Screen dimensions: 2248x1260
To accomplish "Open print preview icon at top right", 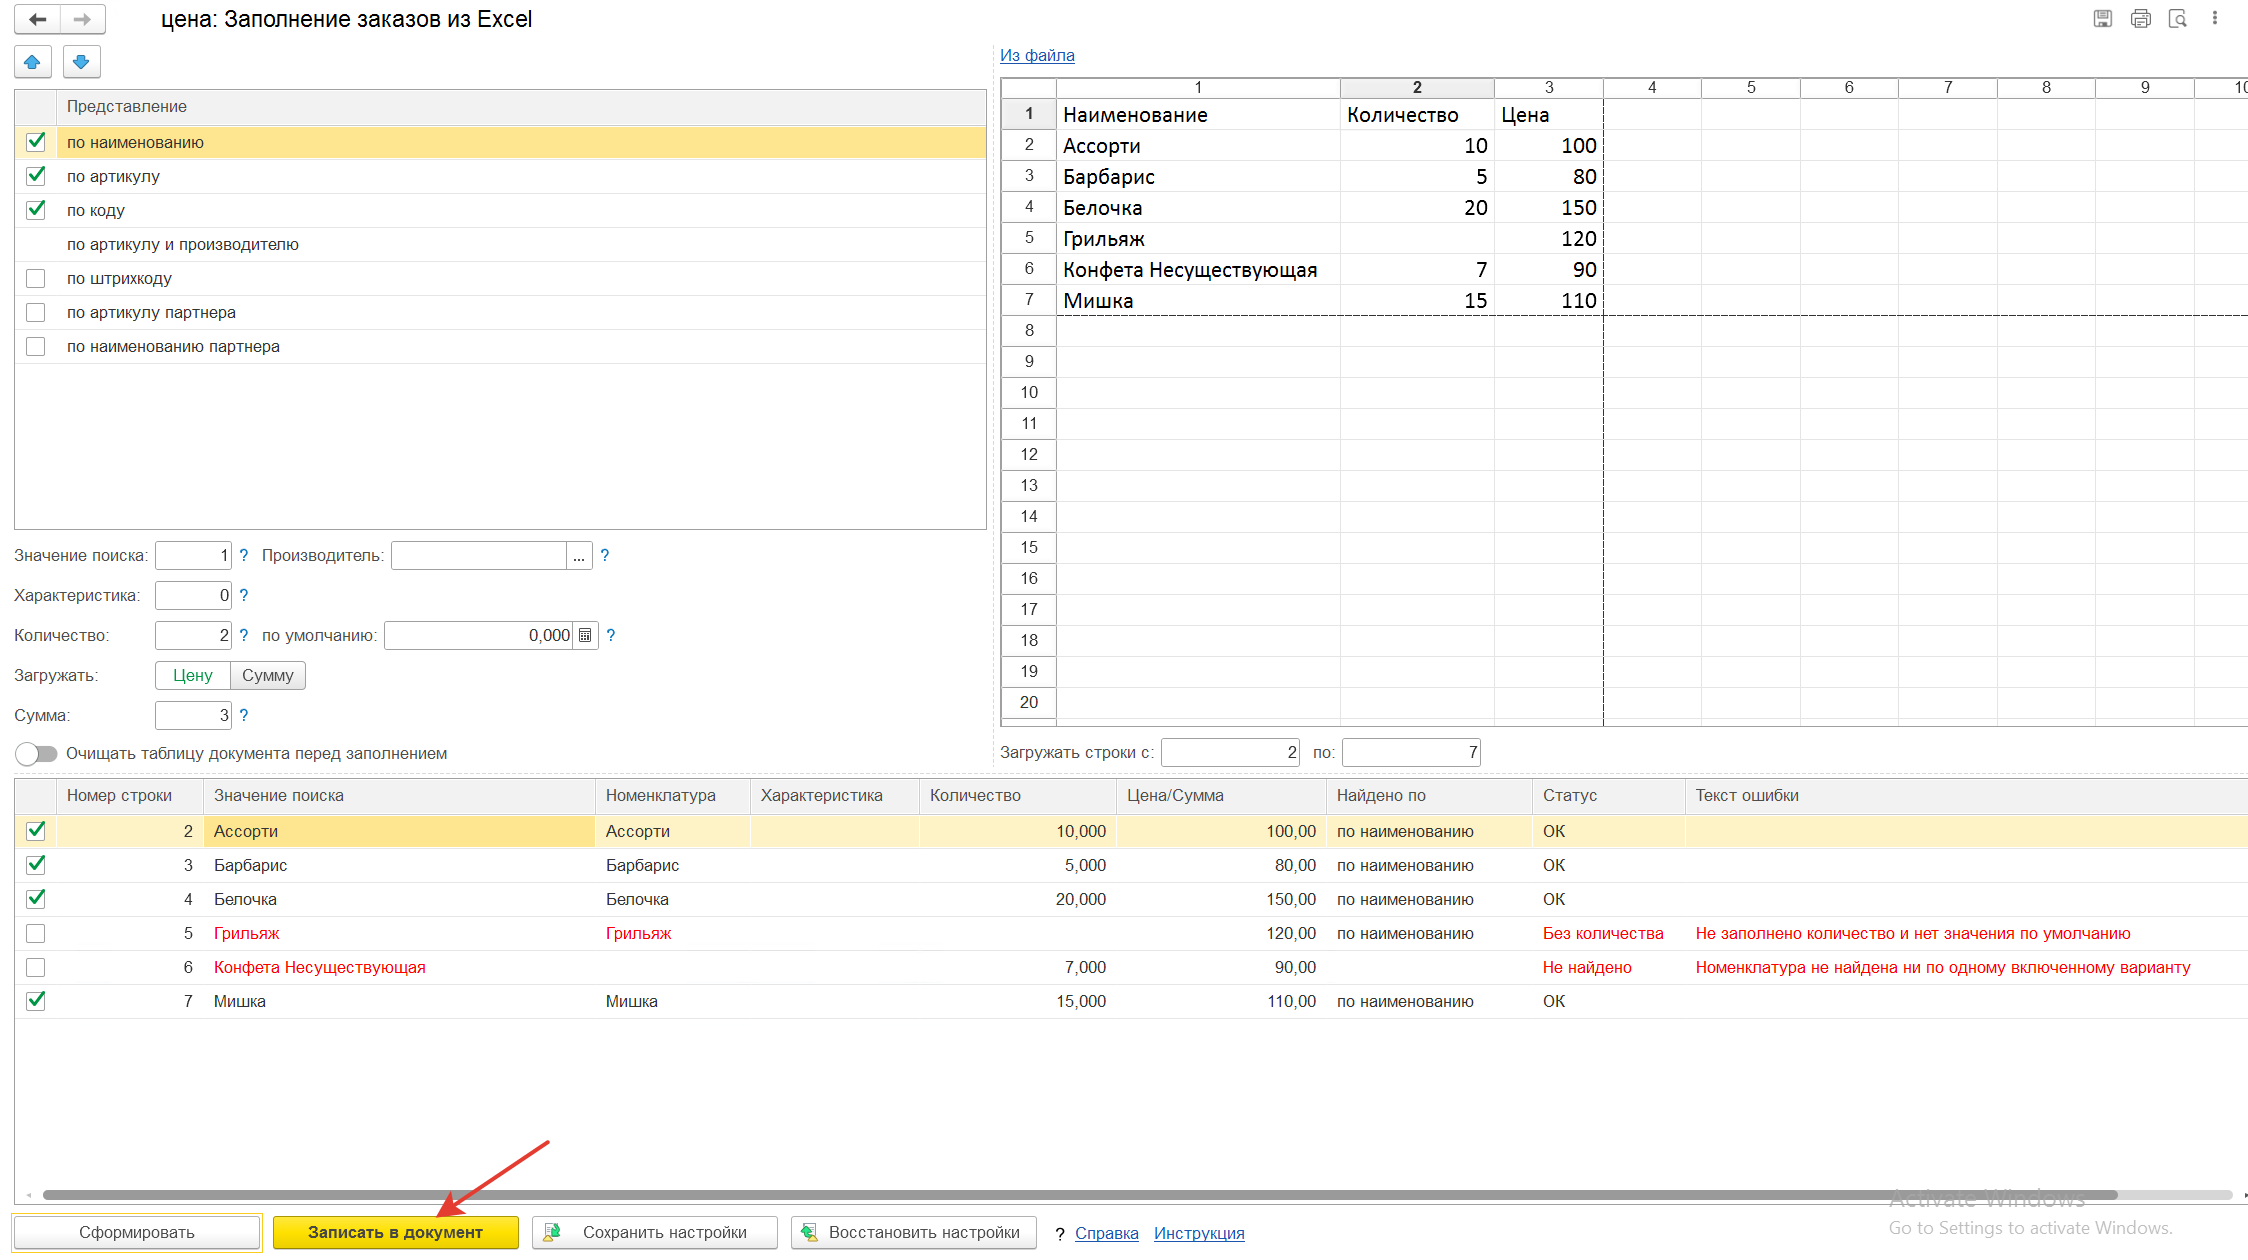I will click(x=2177, y=19).
